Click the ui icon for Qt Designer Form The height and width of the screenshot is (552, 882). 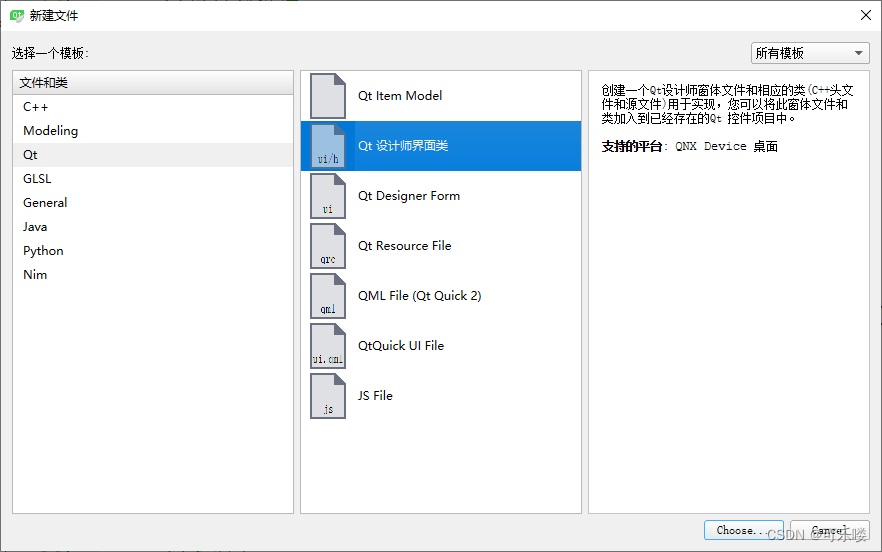point(328,196)
